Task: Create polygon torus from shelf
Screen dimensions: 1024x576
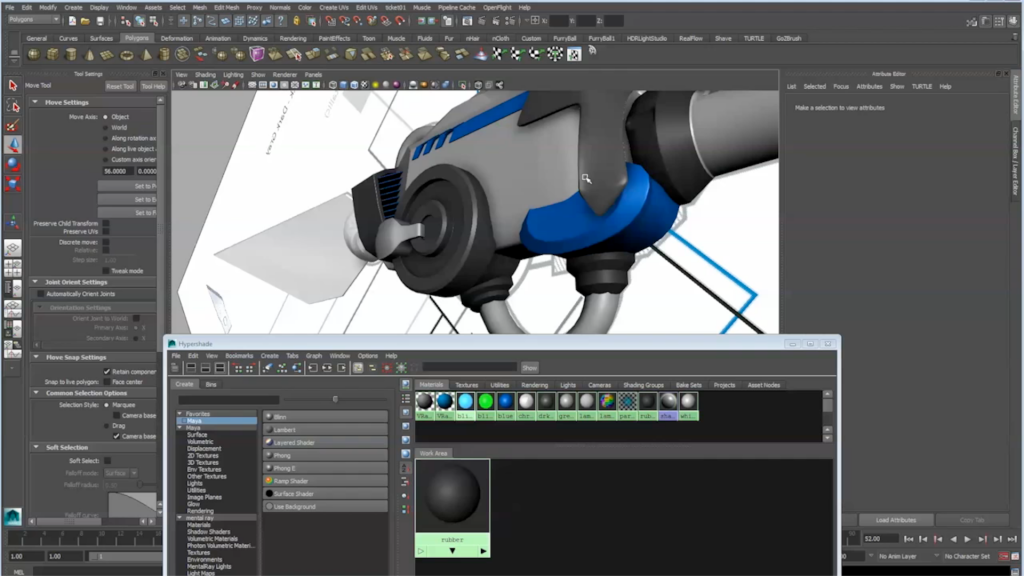Action: [127, 54]
